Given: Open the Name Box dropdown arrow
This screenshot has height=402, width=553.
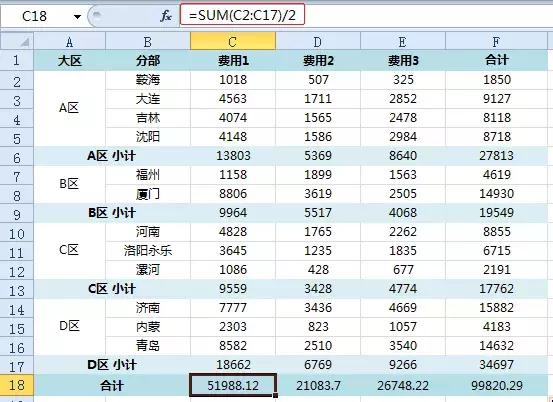Looking at the screenshot, I should [77, 16].
